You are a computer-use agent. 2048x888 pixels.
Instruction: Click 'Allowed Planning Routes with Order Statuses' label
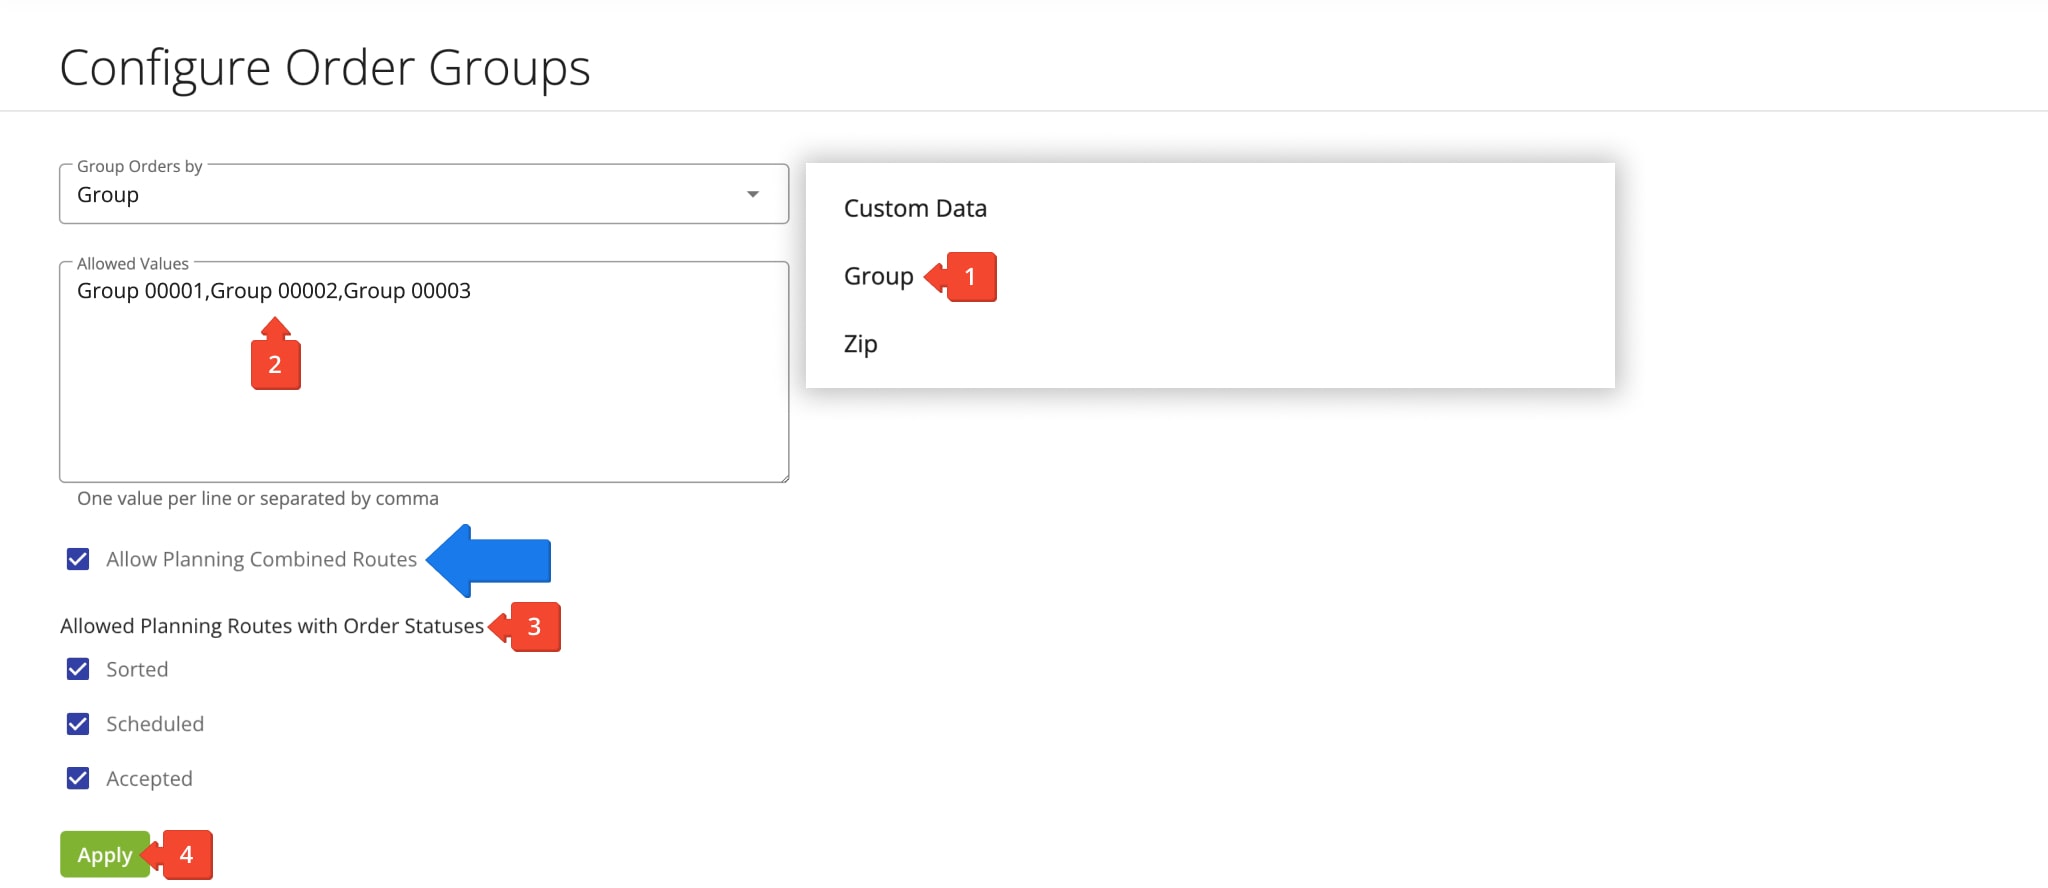pos(272,626)
